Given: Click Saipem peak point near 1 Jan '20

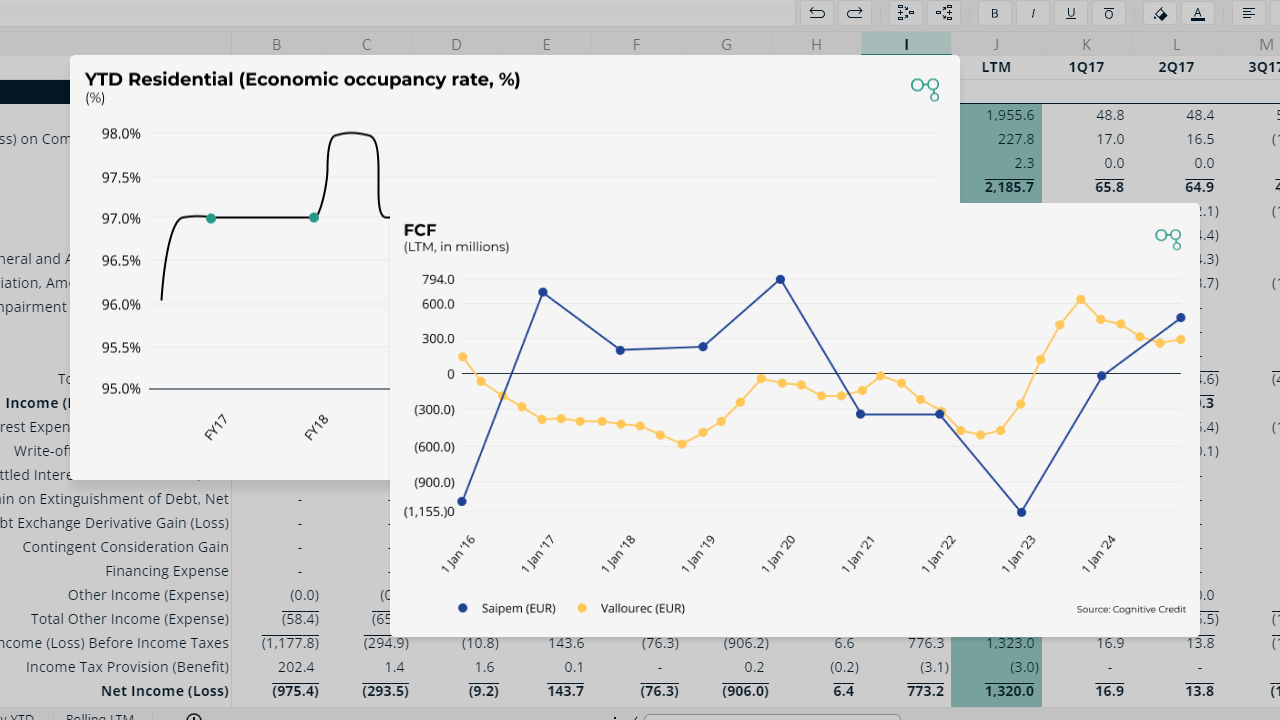Looking at the screenshot, I should [x=780, y=280].
